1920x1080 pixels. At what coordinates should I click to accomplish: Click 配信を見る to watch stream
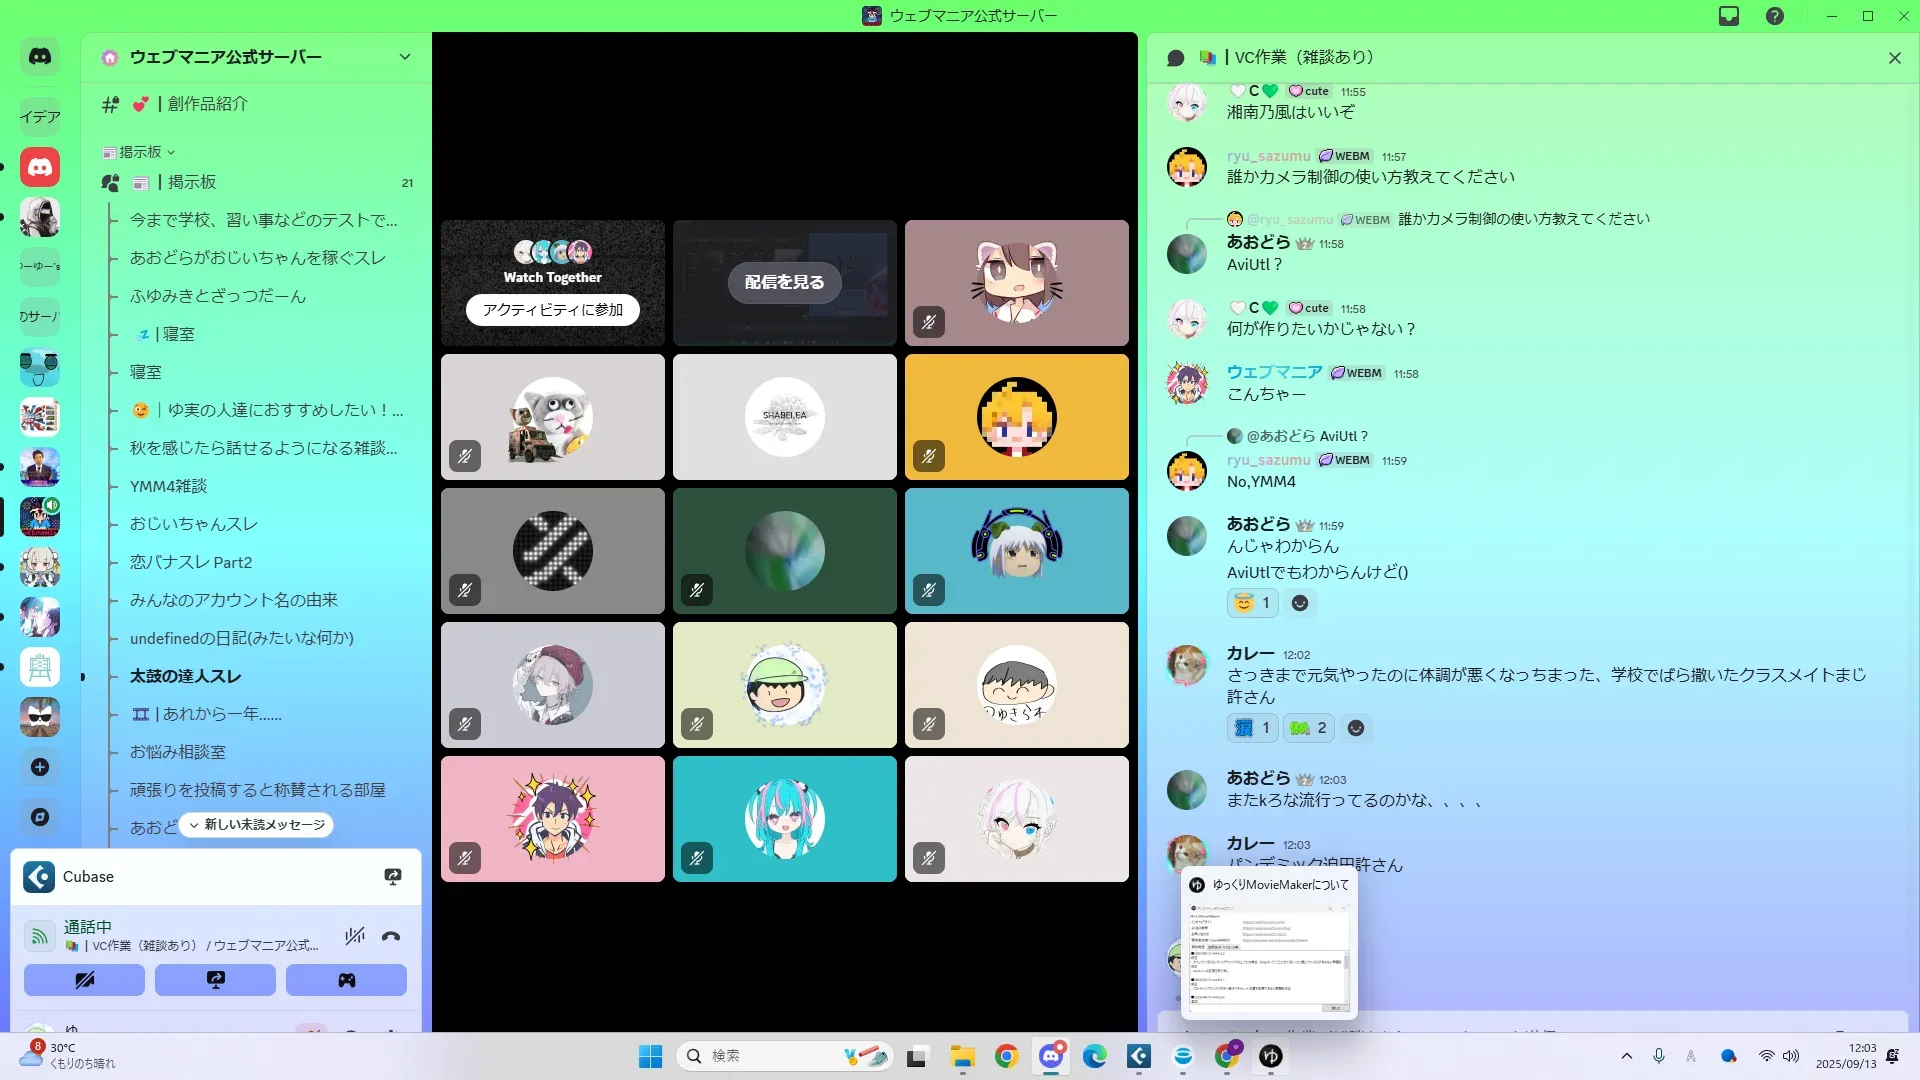click(784, 282)
